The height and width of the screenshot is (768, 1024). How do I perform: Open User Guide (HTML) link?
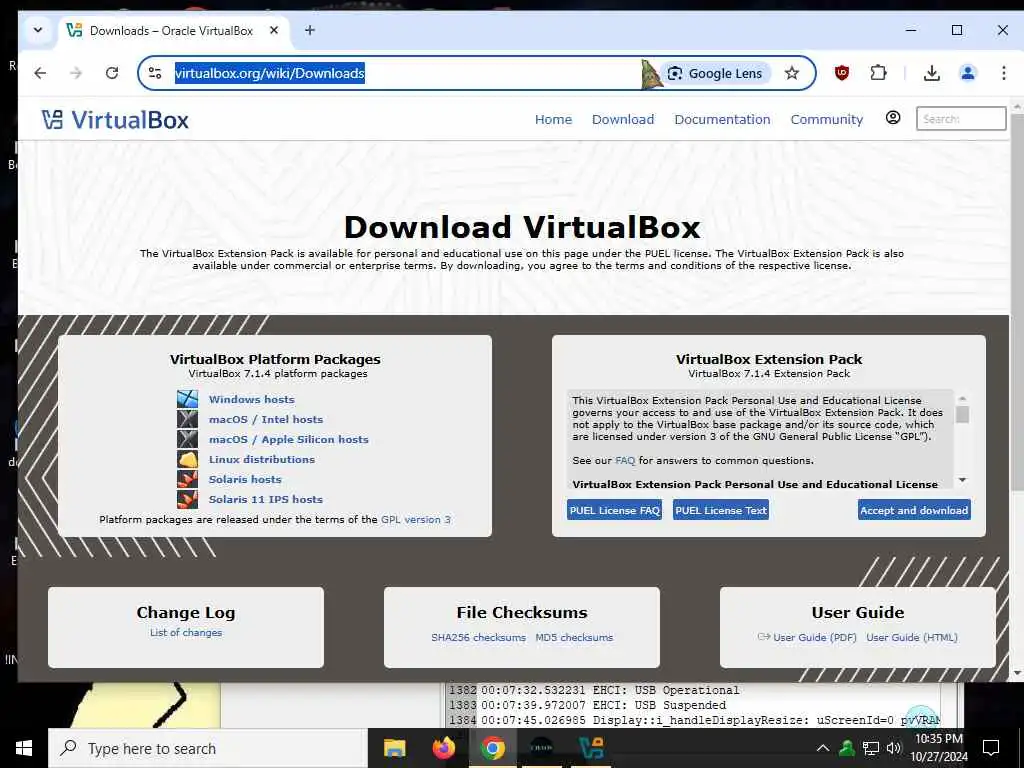pyautogui.click(x=912, y=637)
